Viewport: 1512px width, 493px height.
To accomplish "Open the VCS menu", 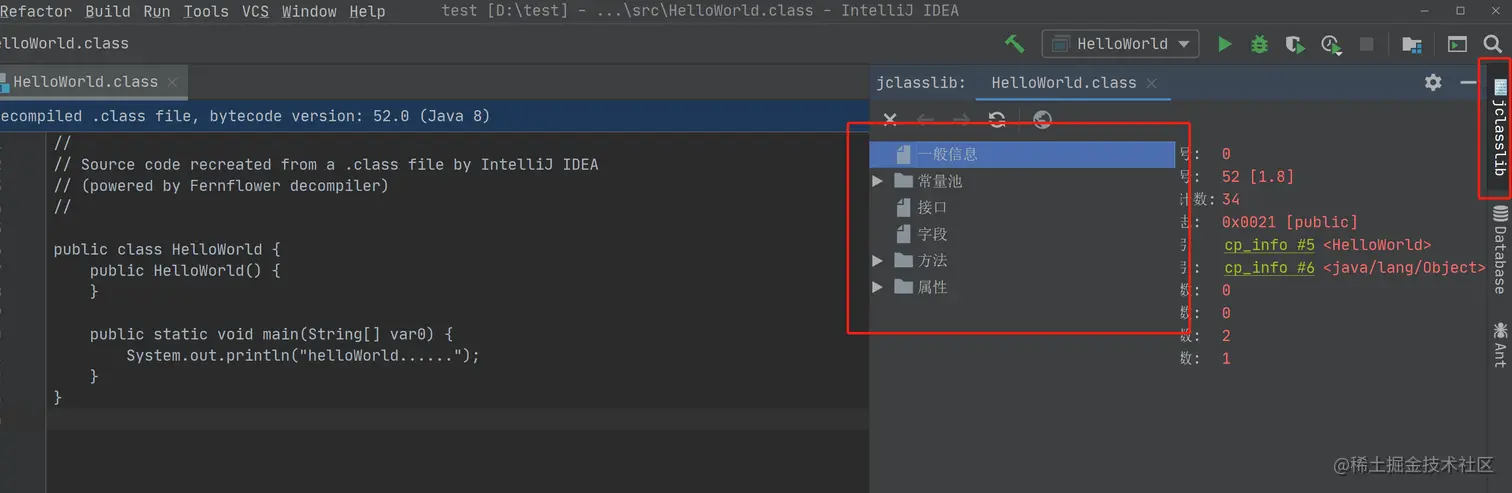I will click(x=255, y=11).
